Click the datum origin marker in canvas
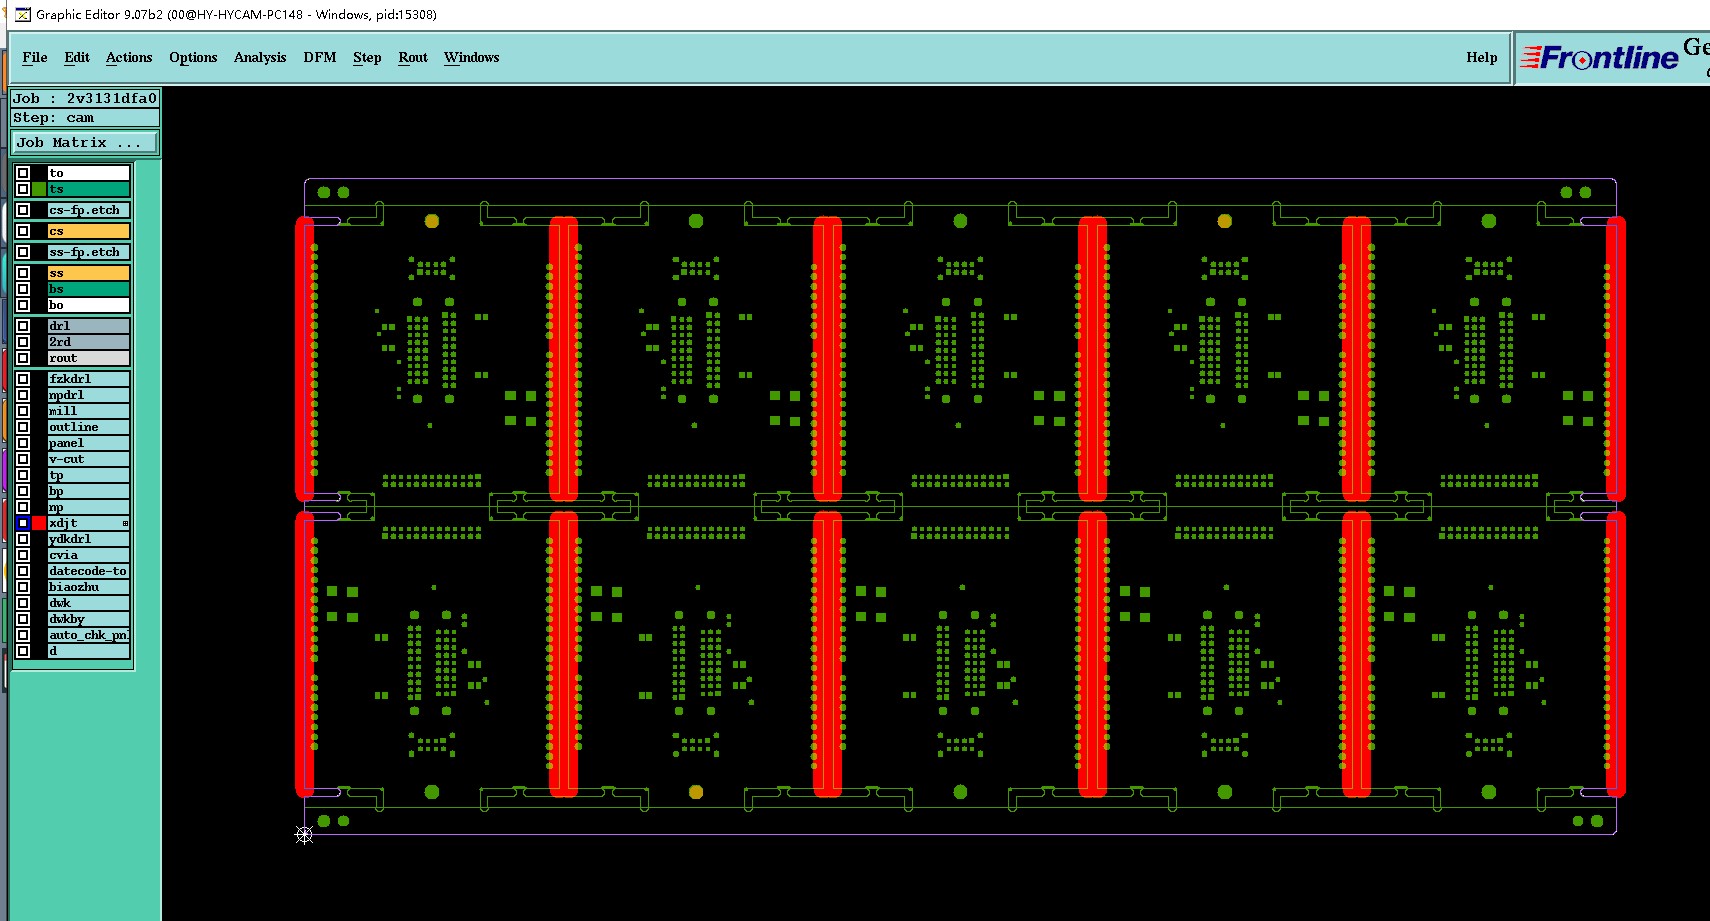Screen dimensions: 1710x921 (304, 834)
